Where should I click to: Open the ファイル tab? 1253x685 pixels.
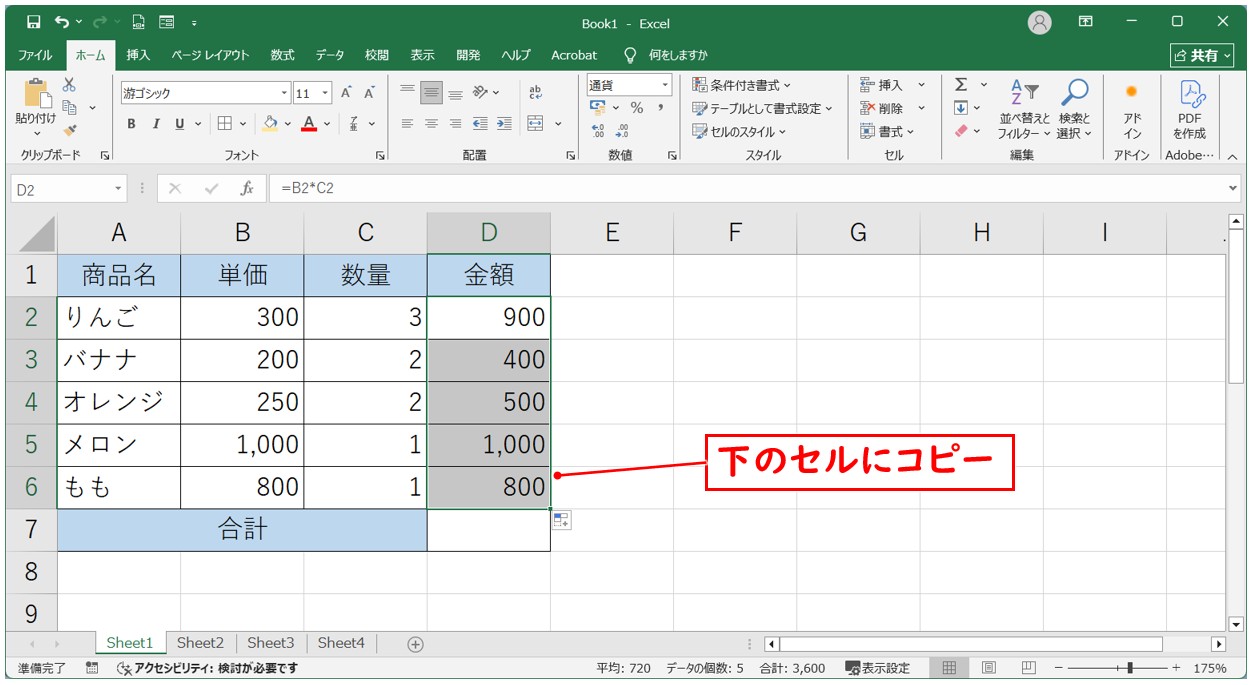click(x=35, y=55)
